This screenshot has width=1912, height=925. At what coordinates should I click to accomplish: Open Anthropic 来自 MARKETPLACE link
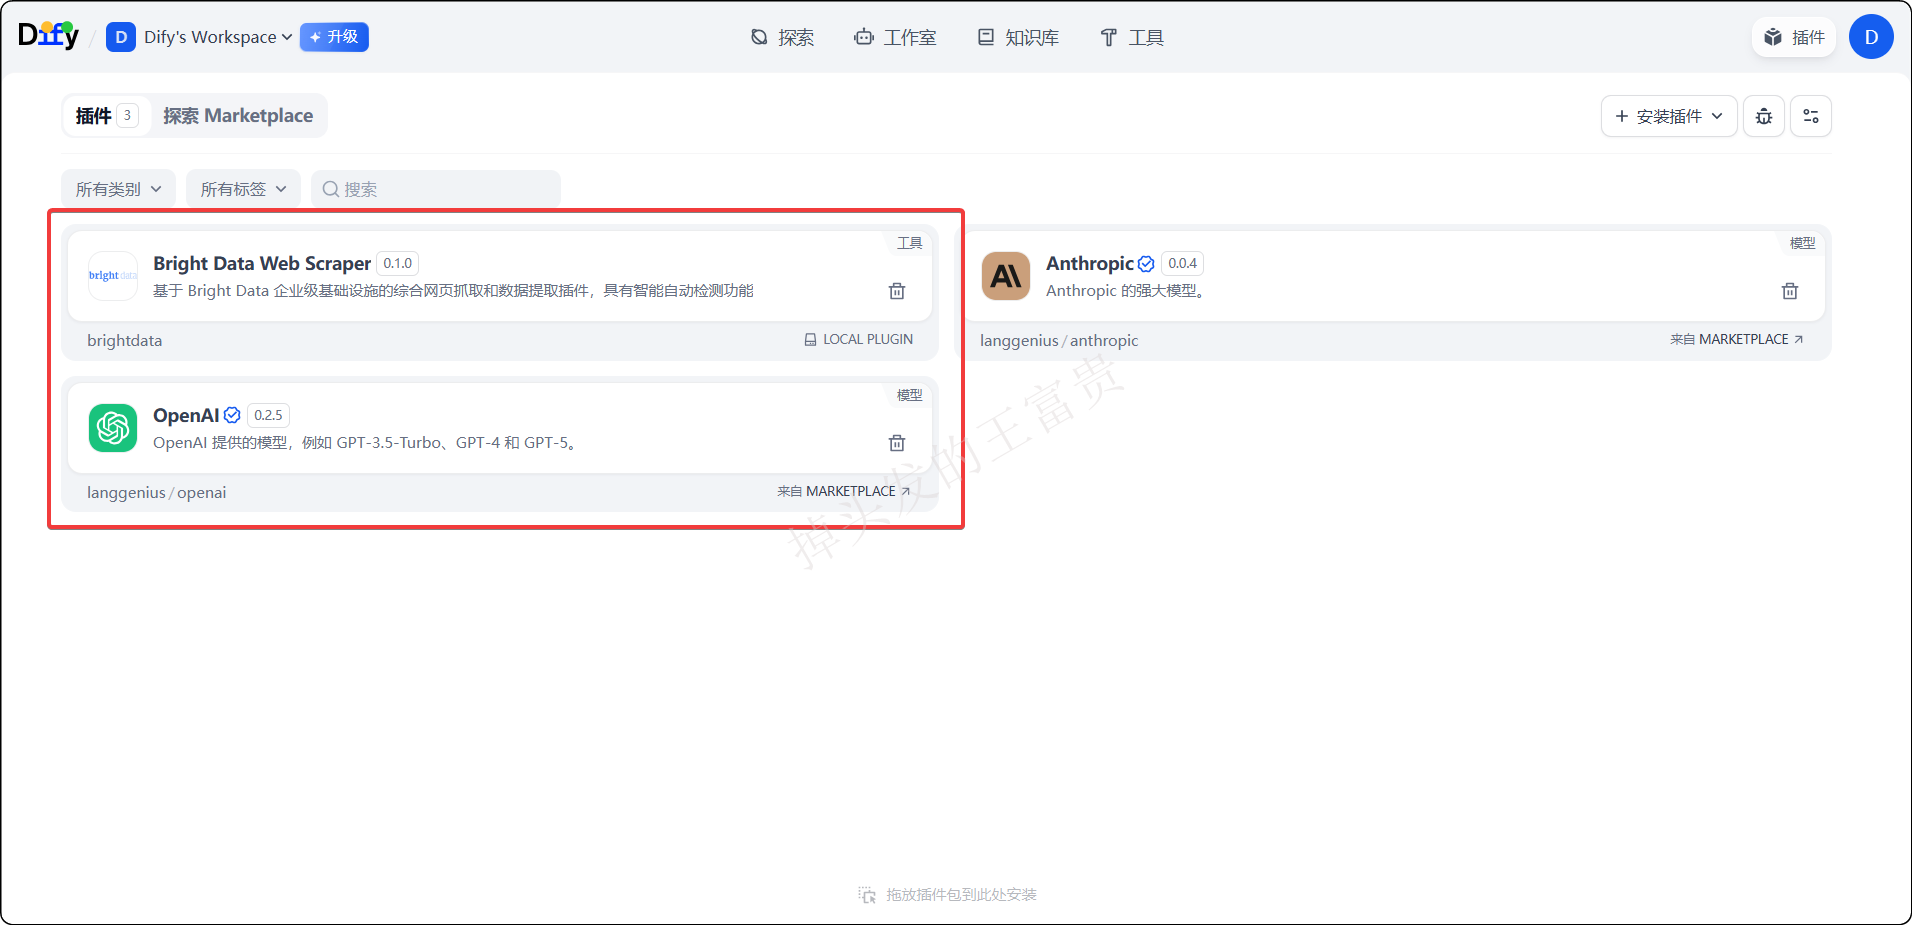[x=1737, y=340]
